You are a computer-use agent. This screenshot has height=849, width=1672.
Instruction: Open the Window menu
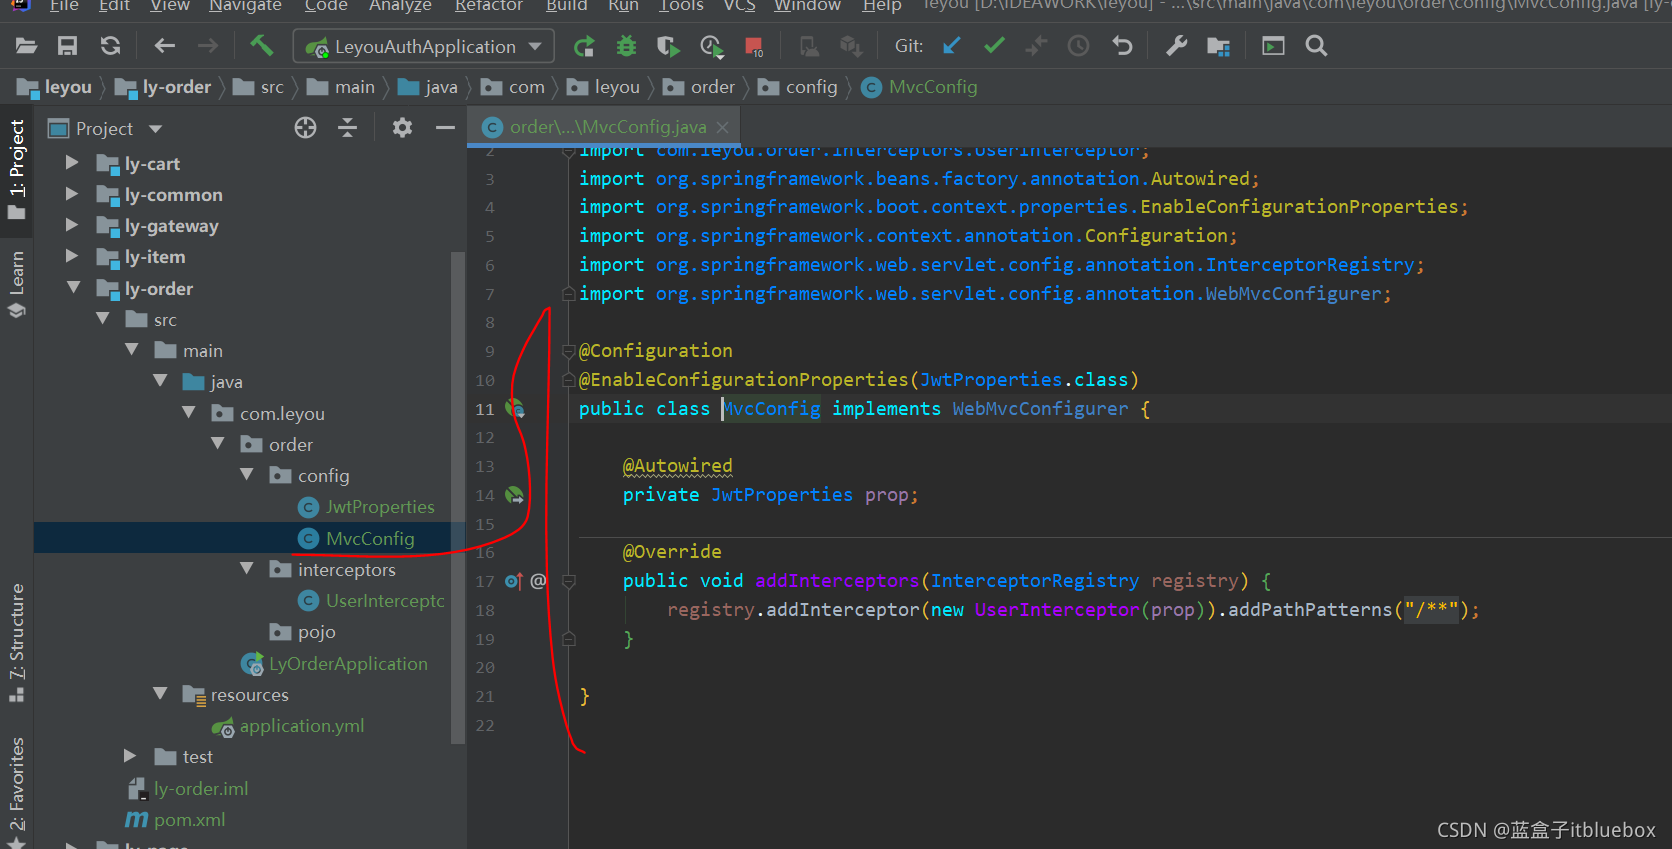tap(807, 6)
